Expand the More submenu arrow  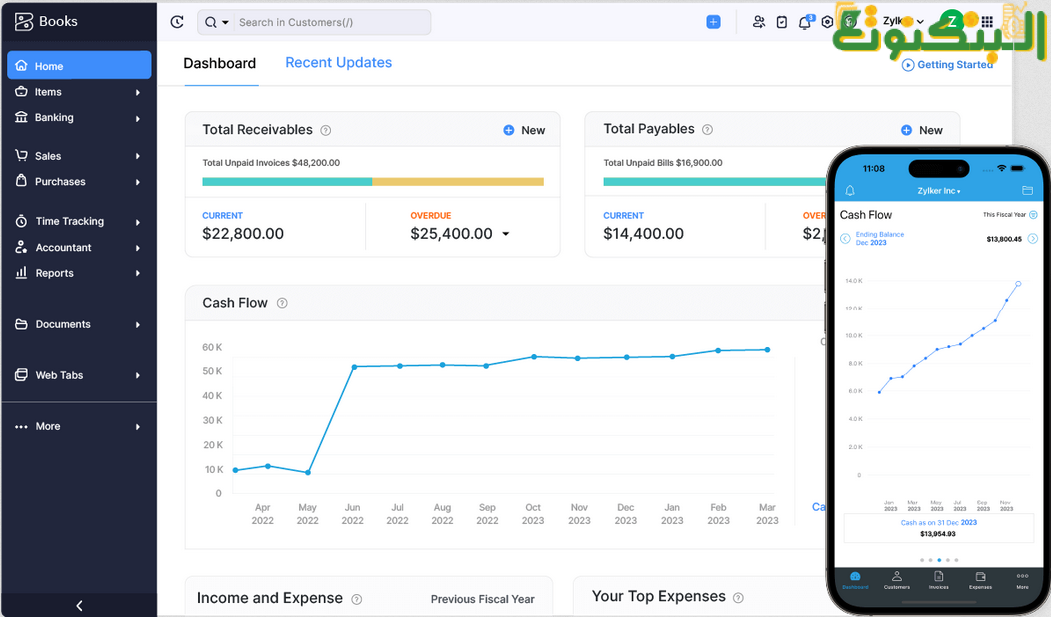coord(137,427)
